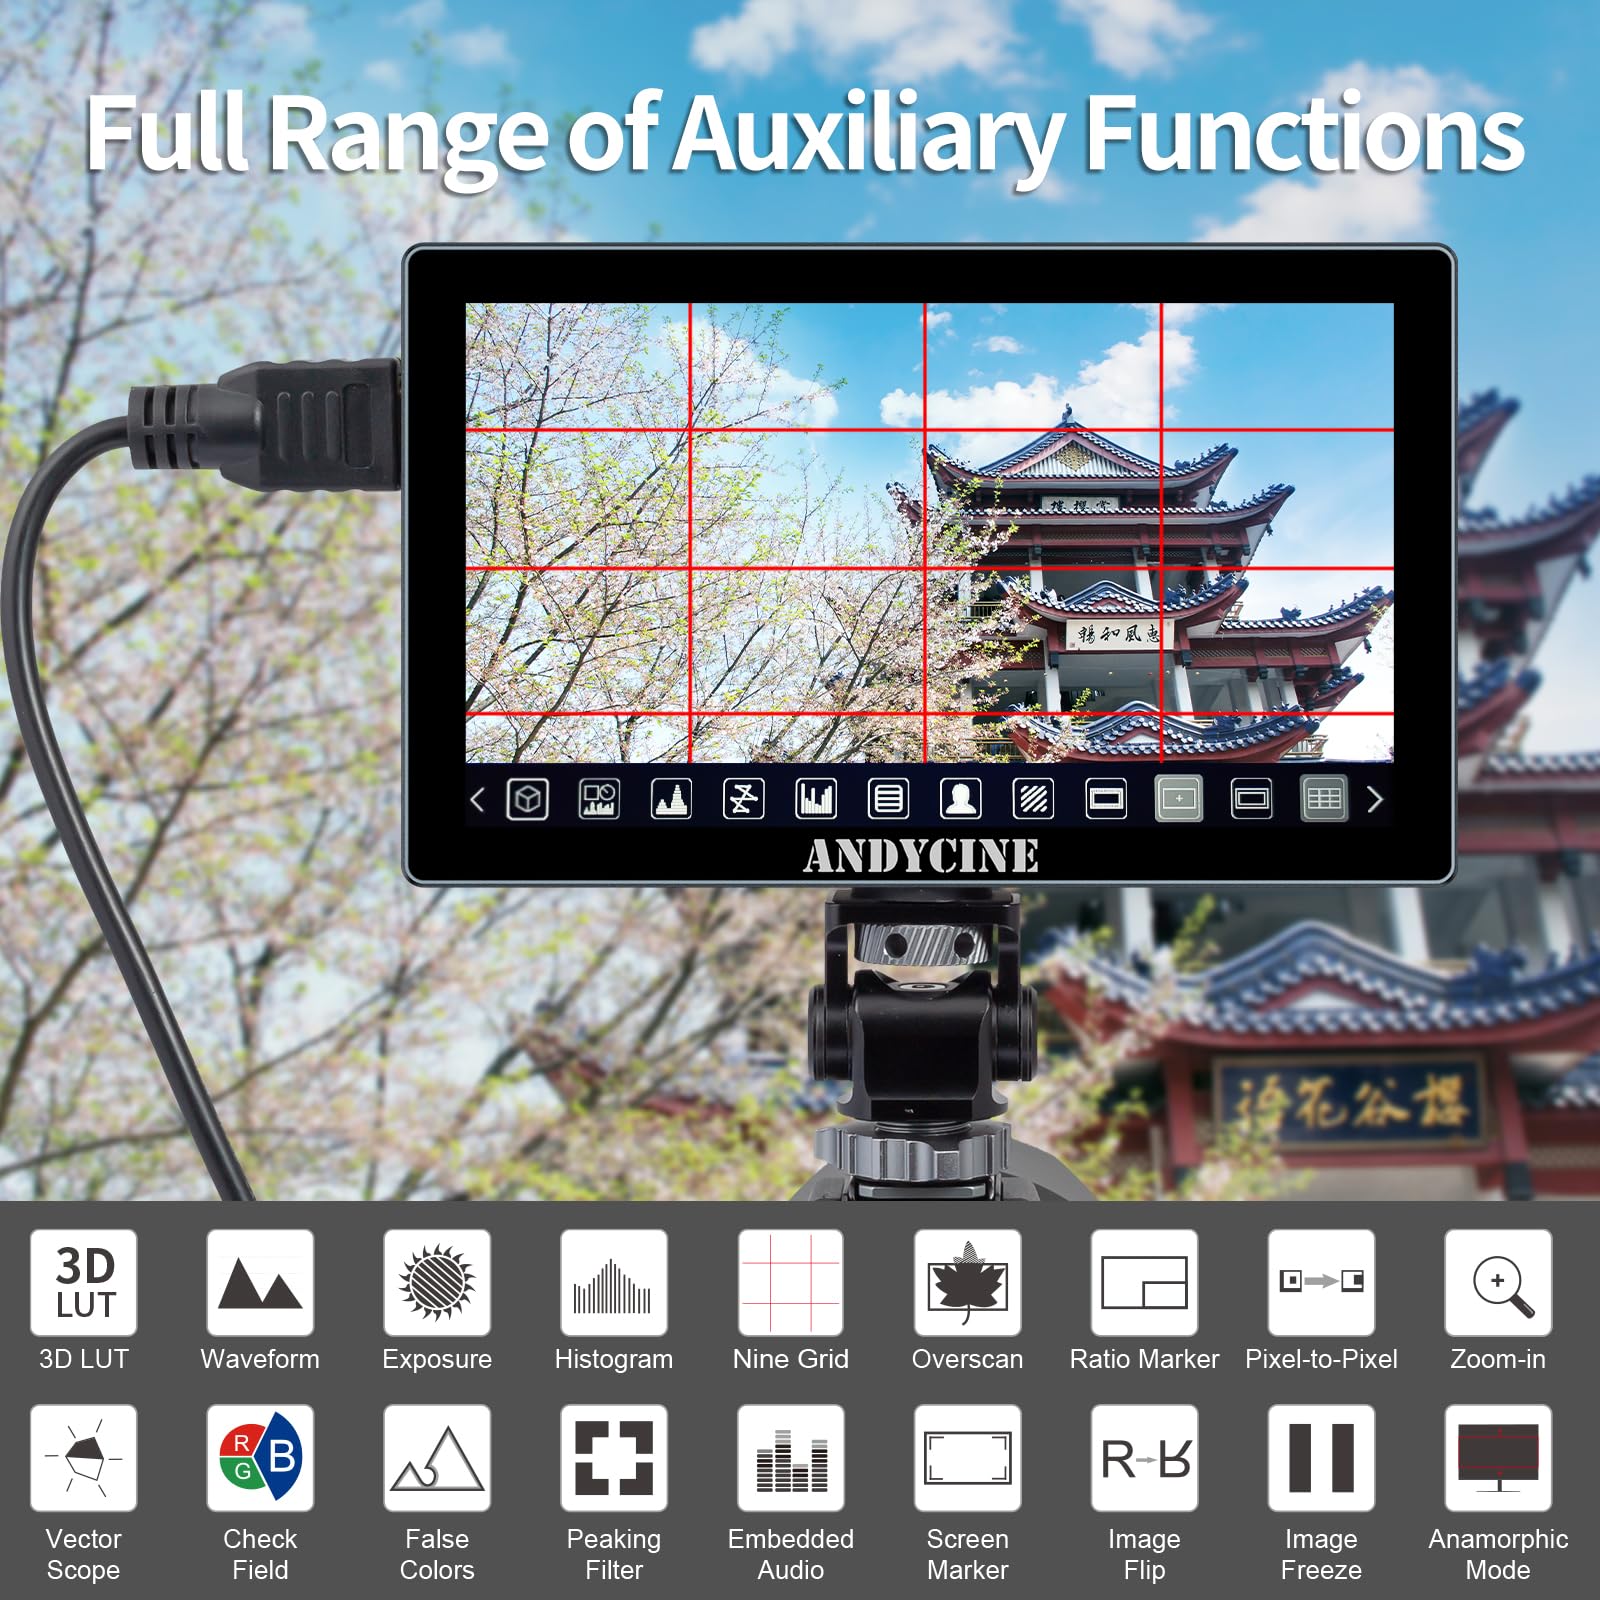Select the waveform peaks icon on monitor toolbar

coord(671,799)
